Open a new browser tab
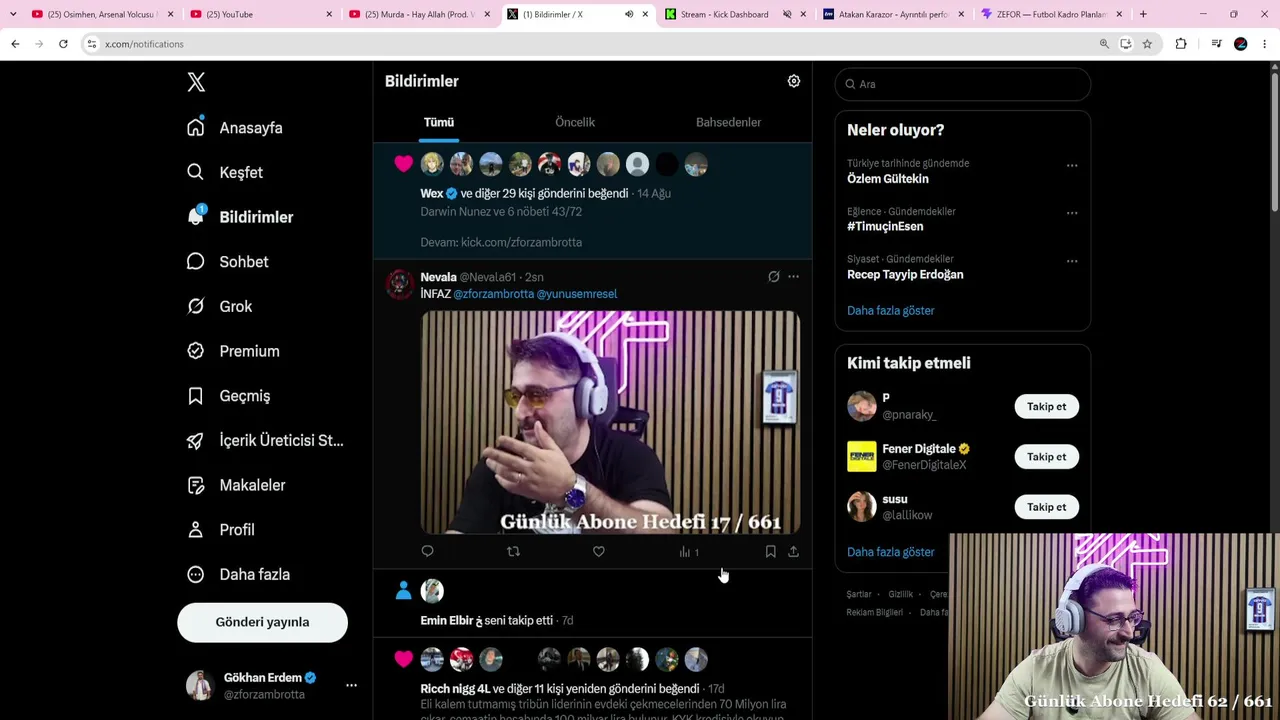The image size is (1280, 720). click(x=1143, y=14)
